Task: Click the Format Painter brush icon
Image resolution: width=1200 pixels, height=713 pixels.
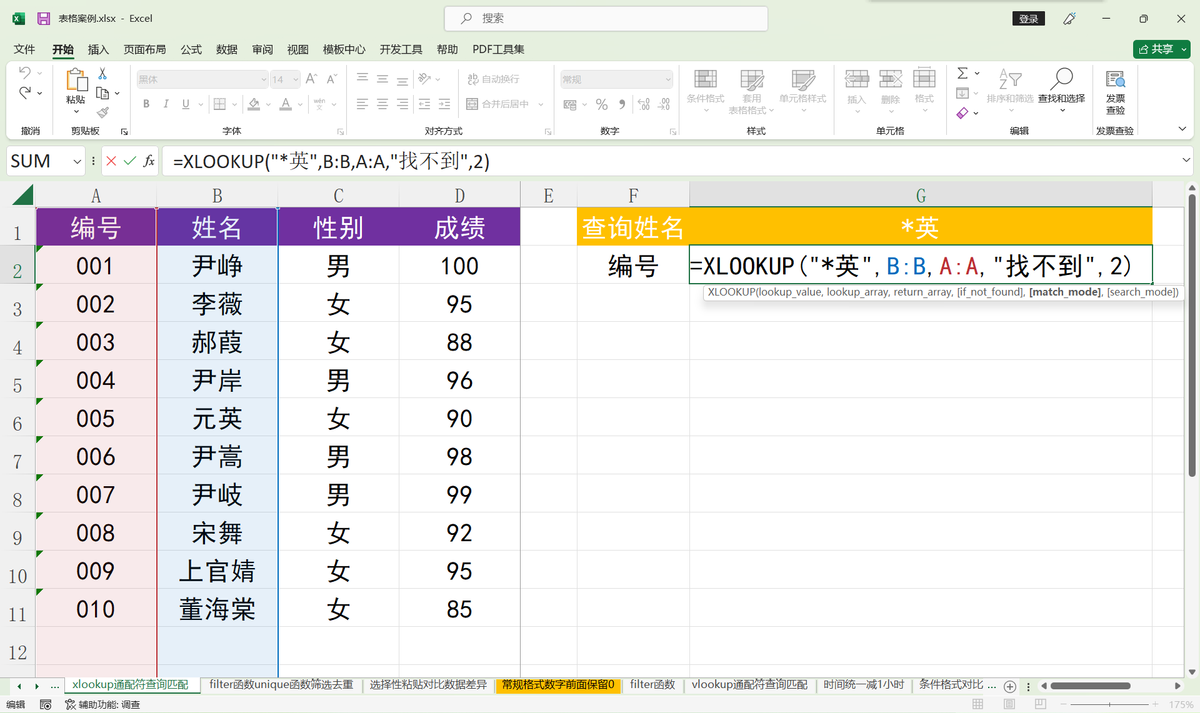Action: (x=102, y=113)
